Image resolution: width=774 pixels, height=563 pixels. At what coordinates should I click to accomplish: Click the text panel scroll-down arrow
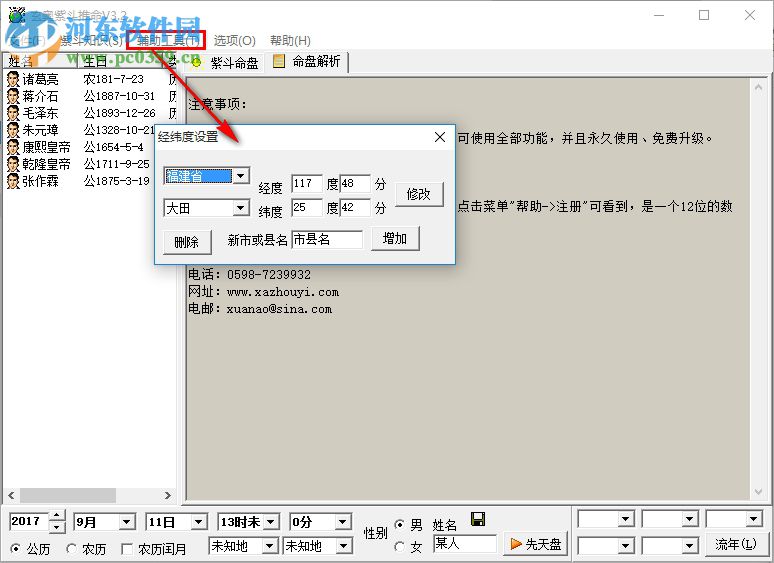pos(758,492)
